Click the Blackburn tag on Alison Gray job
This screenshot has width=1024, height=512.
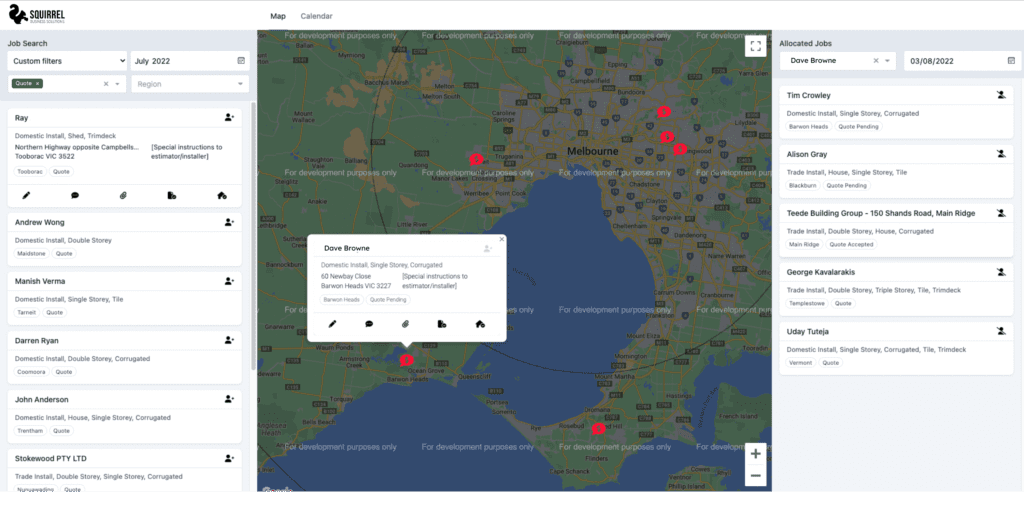point(803,185)
